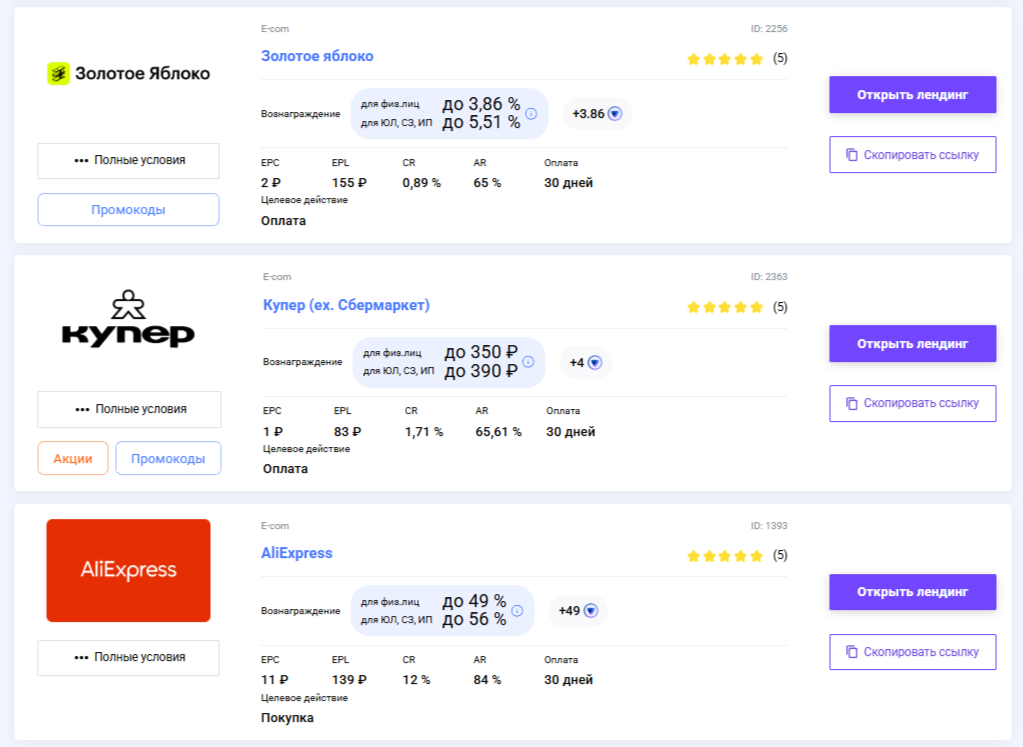1023x747 pixels.
Task: Click the info icon in Купер reward
Action: click(528, 362)
